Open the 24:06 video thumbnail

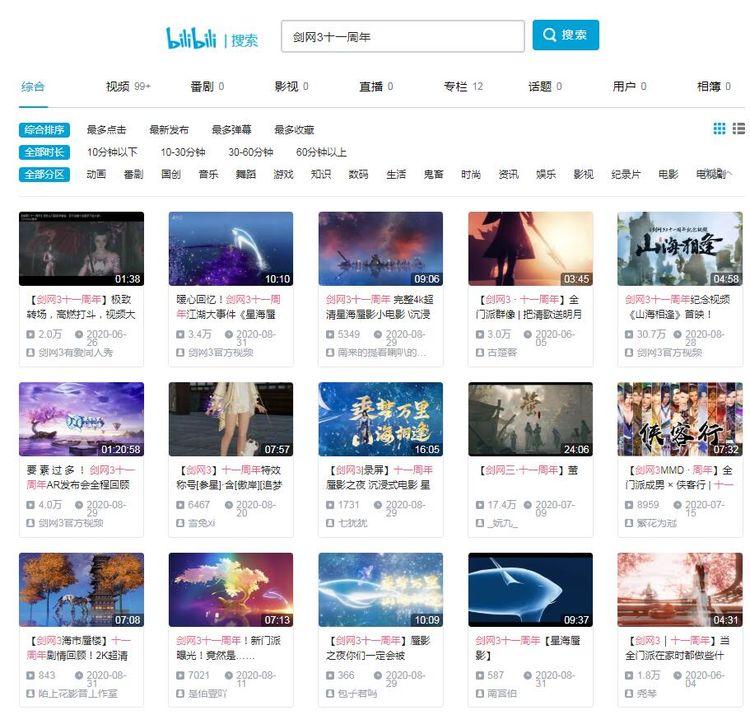click(x=530, y=419)
